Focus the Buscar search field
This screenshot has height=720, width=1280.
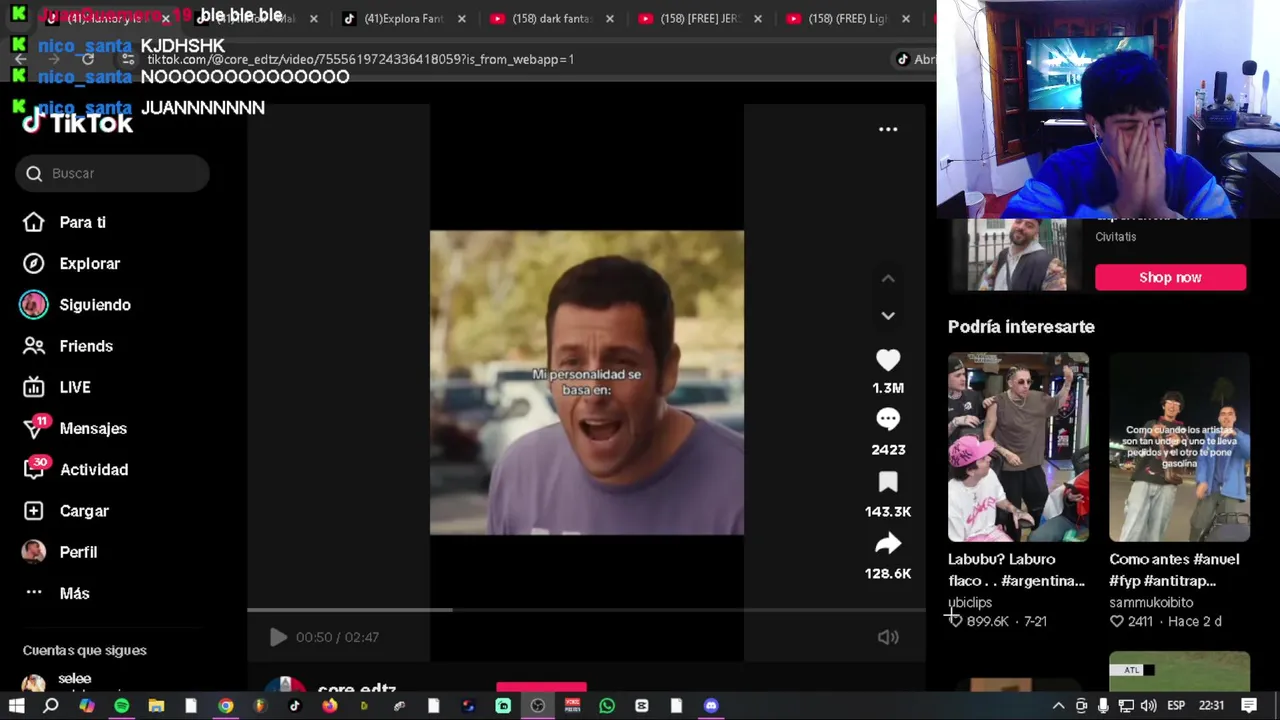click(112, 173)
